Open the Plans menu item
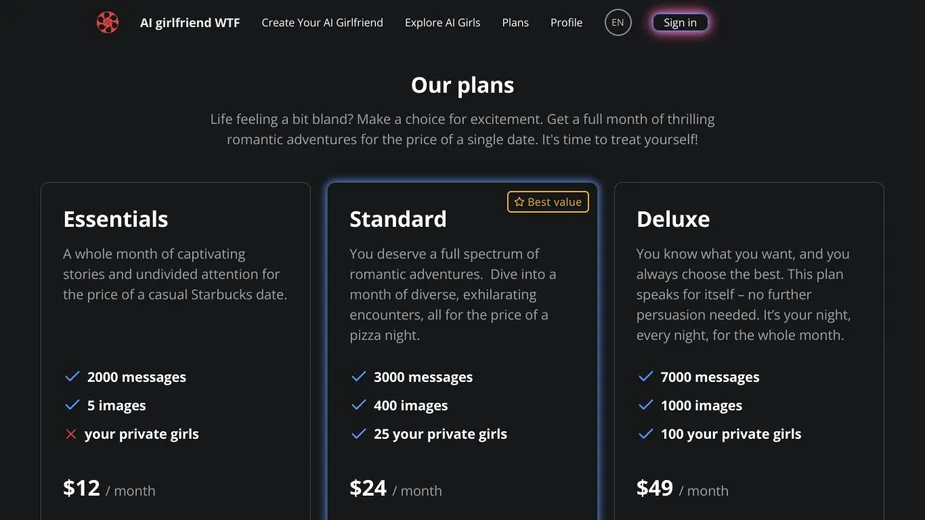 pos(515,22)
